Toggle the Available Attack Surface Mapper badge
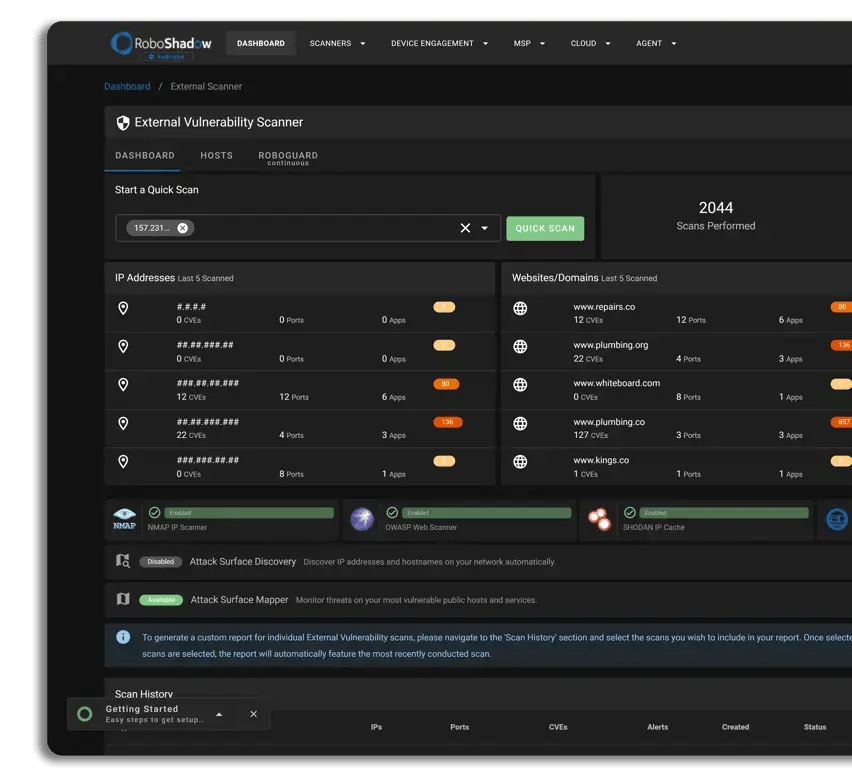 tap(161, 600)
